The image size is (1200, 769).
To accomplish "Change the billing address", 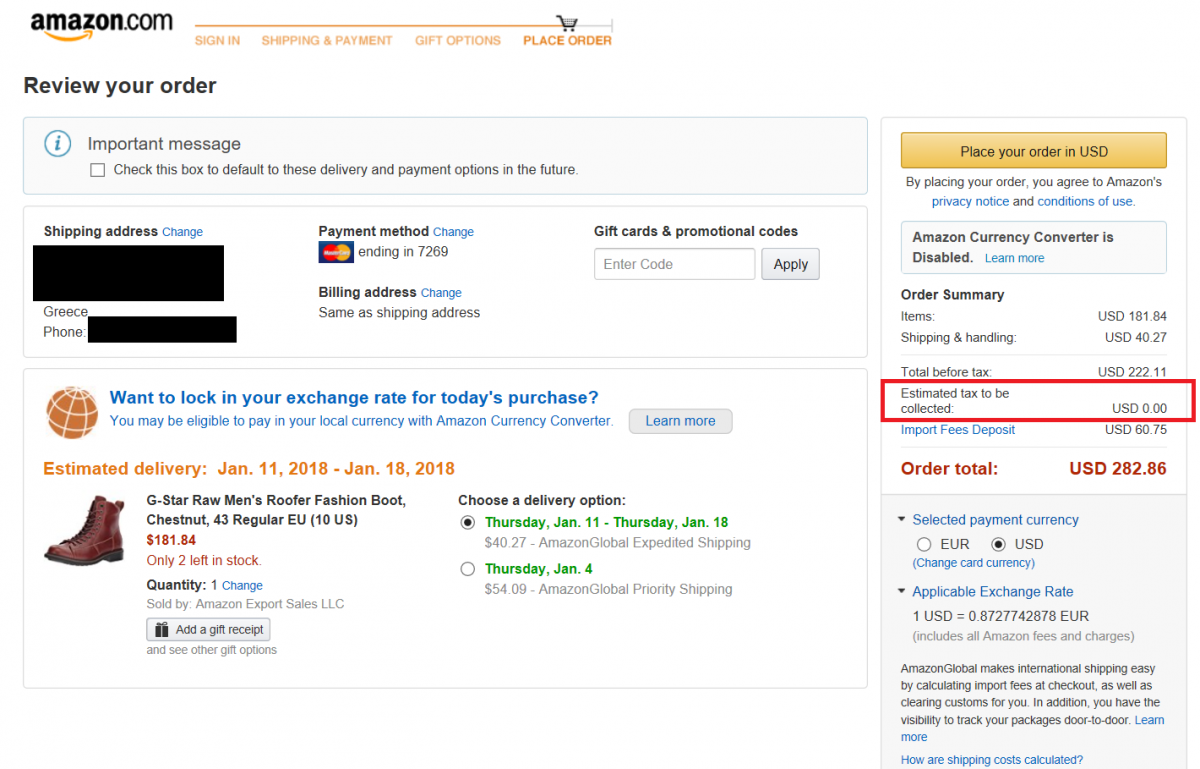I will coord(441,293).
